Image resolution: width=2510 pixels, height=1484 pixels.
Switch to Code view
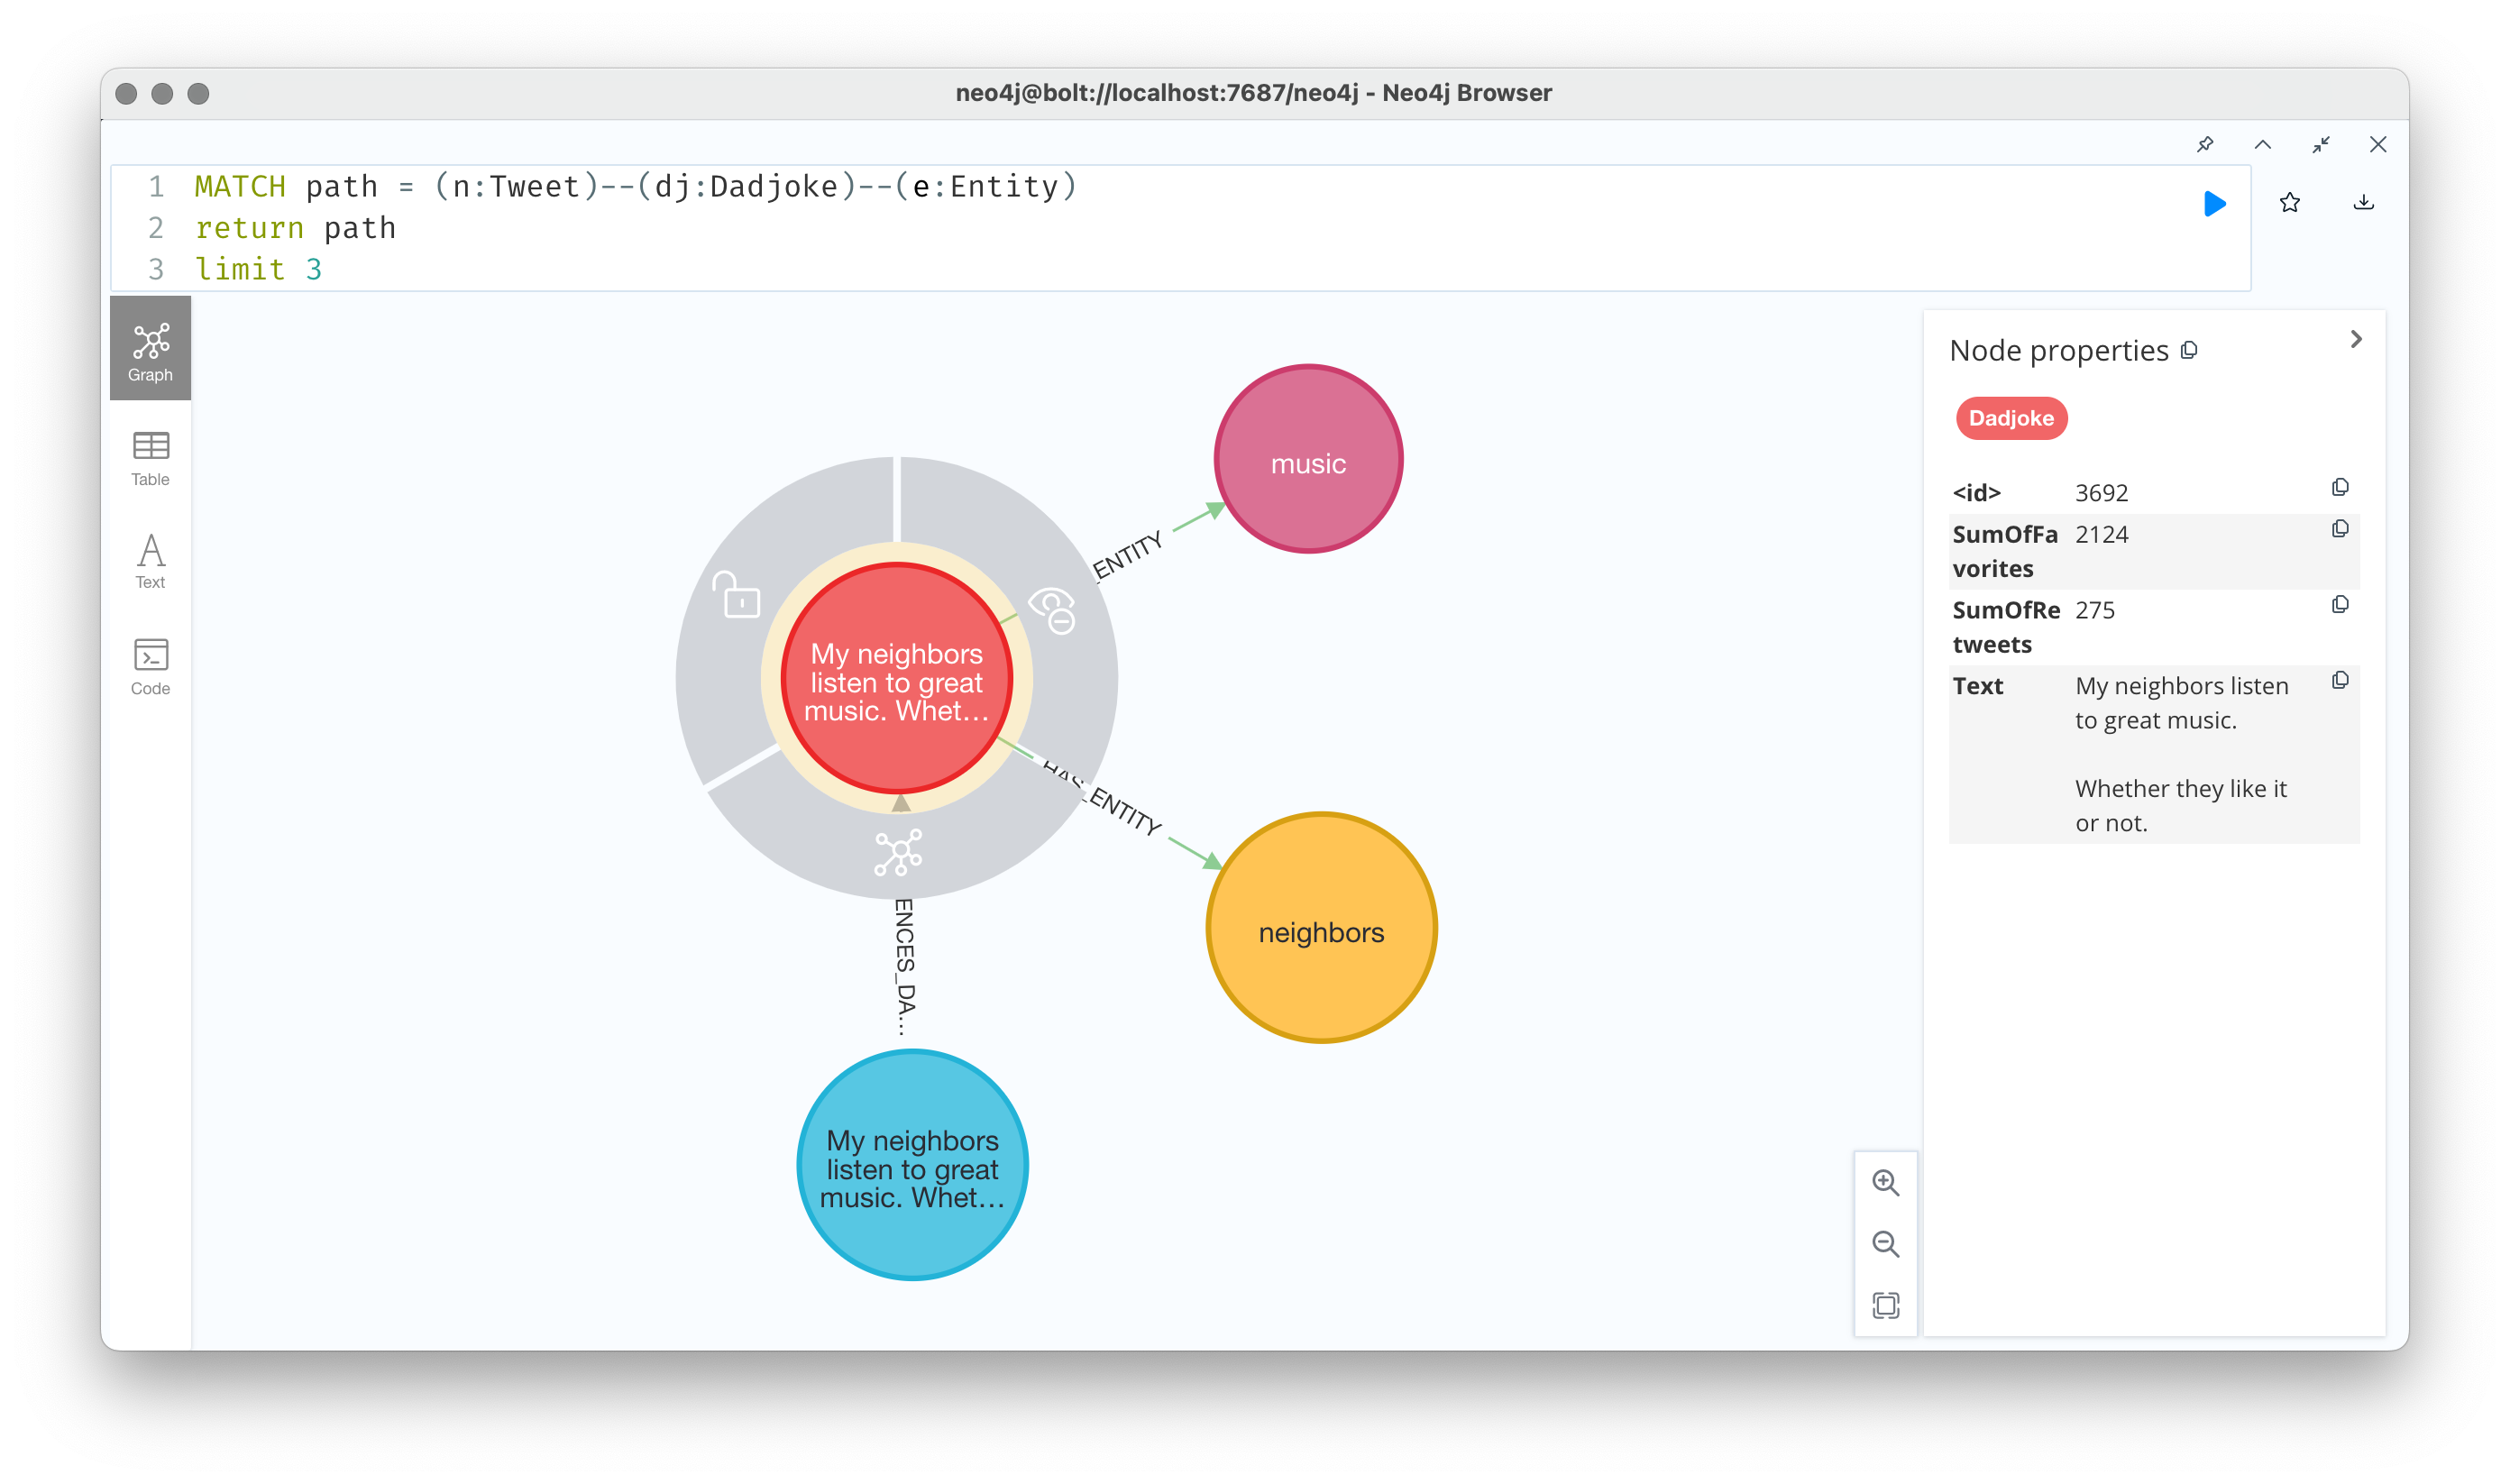151,667
